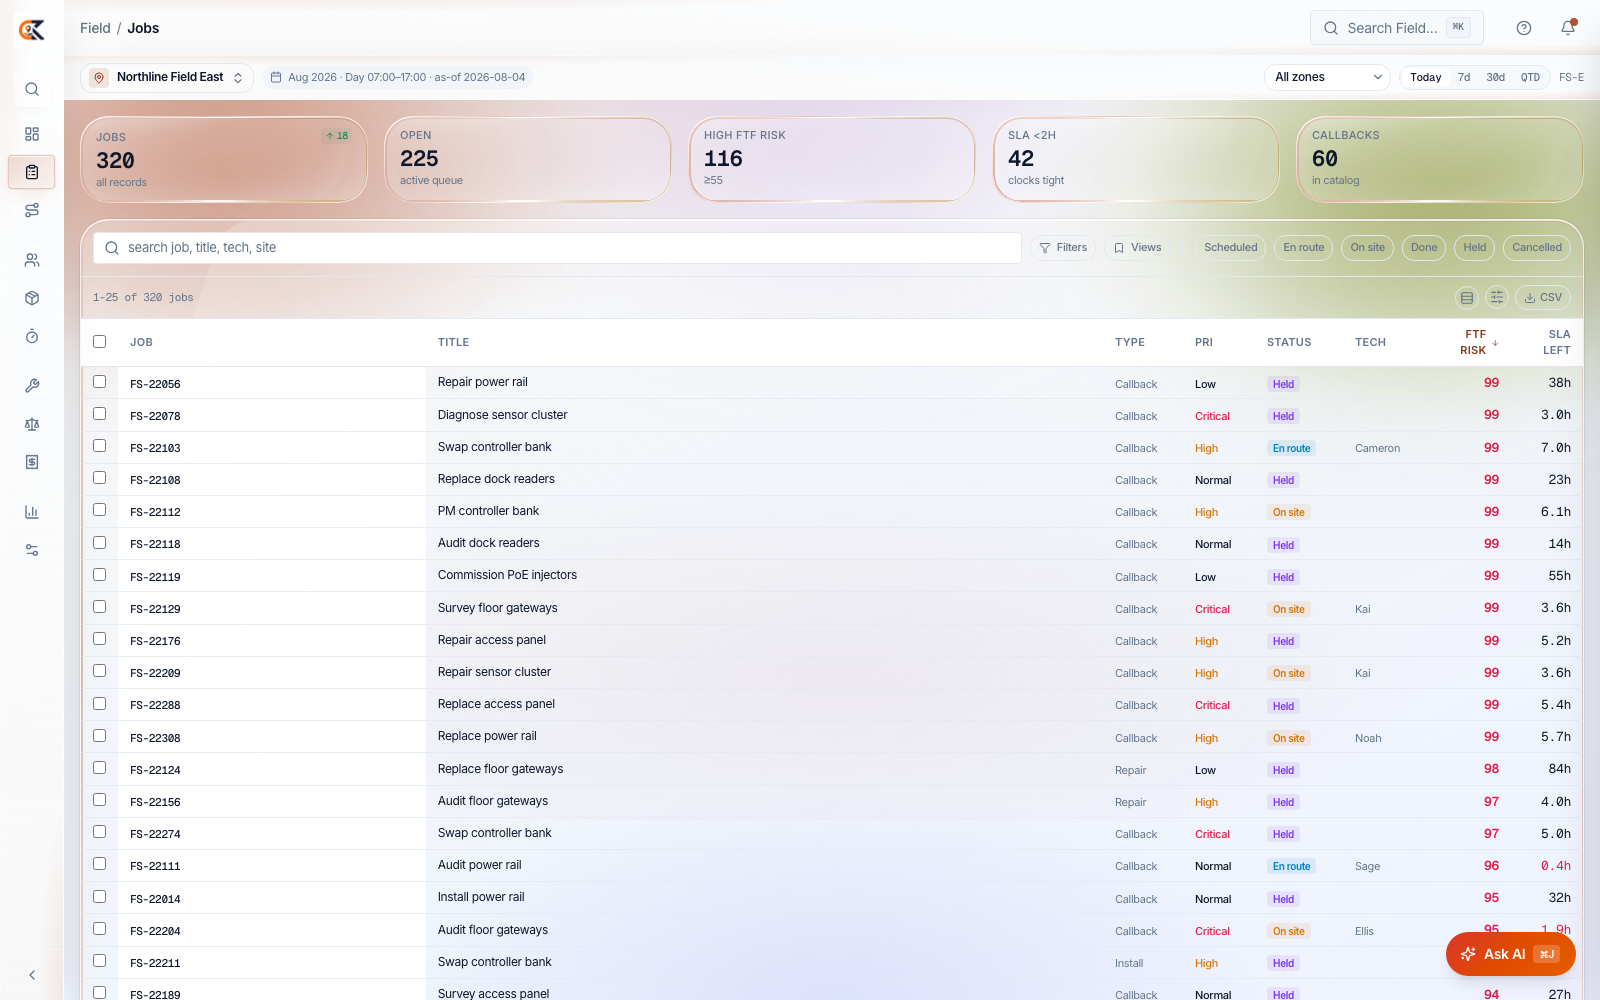Filter by Done status chip

pyautogui.click(x=1424, y=248)
